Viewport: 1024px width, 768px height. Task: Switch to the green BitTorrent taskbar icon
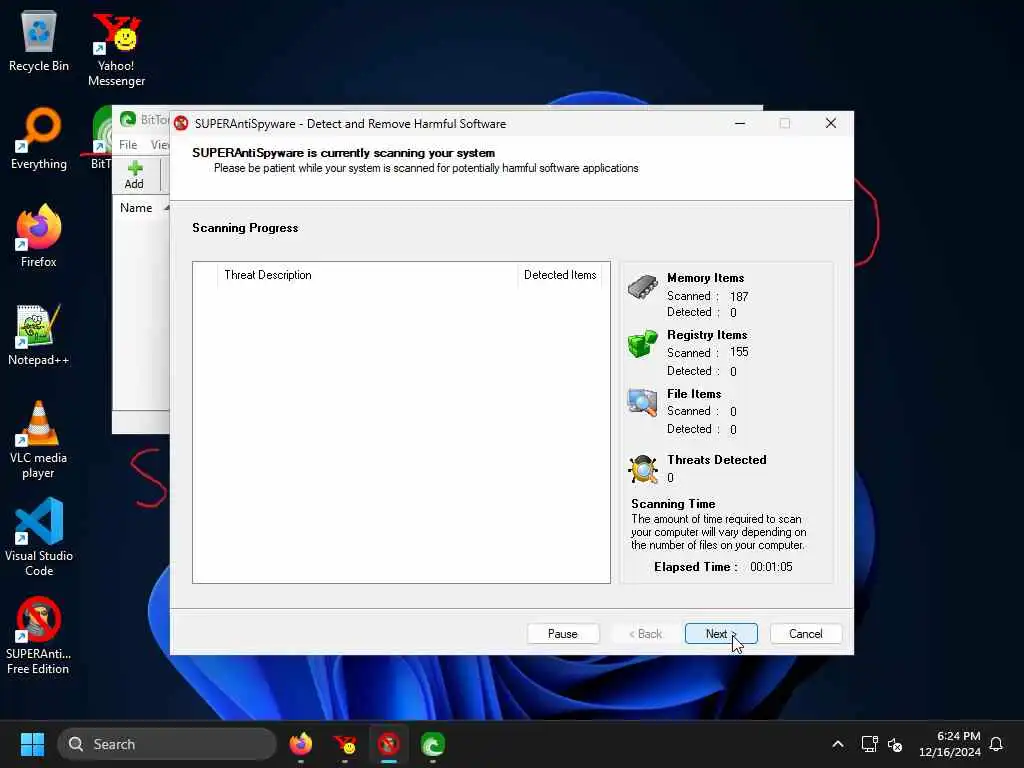pos(432,744)
